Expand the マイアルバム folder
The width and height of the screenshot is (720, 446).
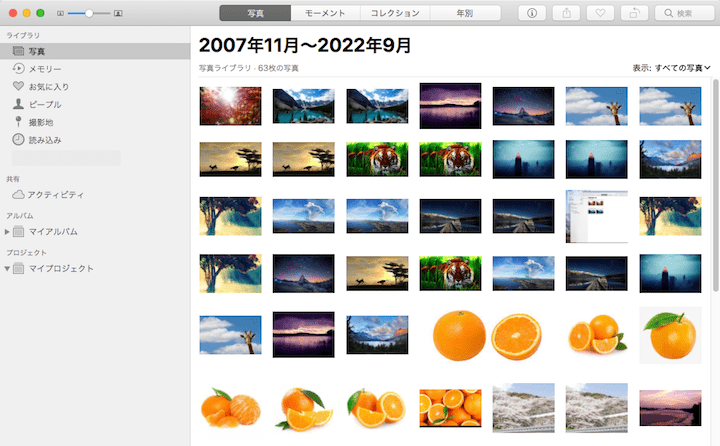8,232
